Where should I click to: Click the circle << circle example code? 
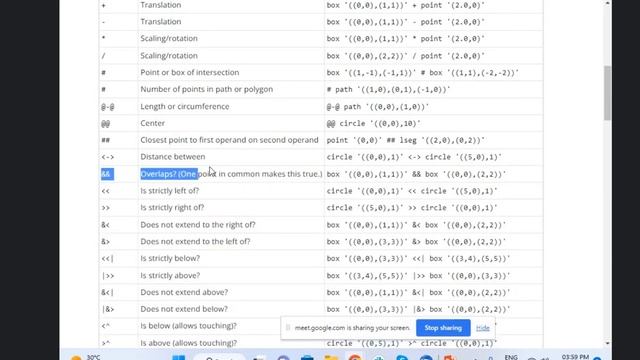412,191
